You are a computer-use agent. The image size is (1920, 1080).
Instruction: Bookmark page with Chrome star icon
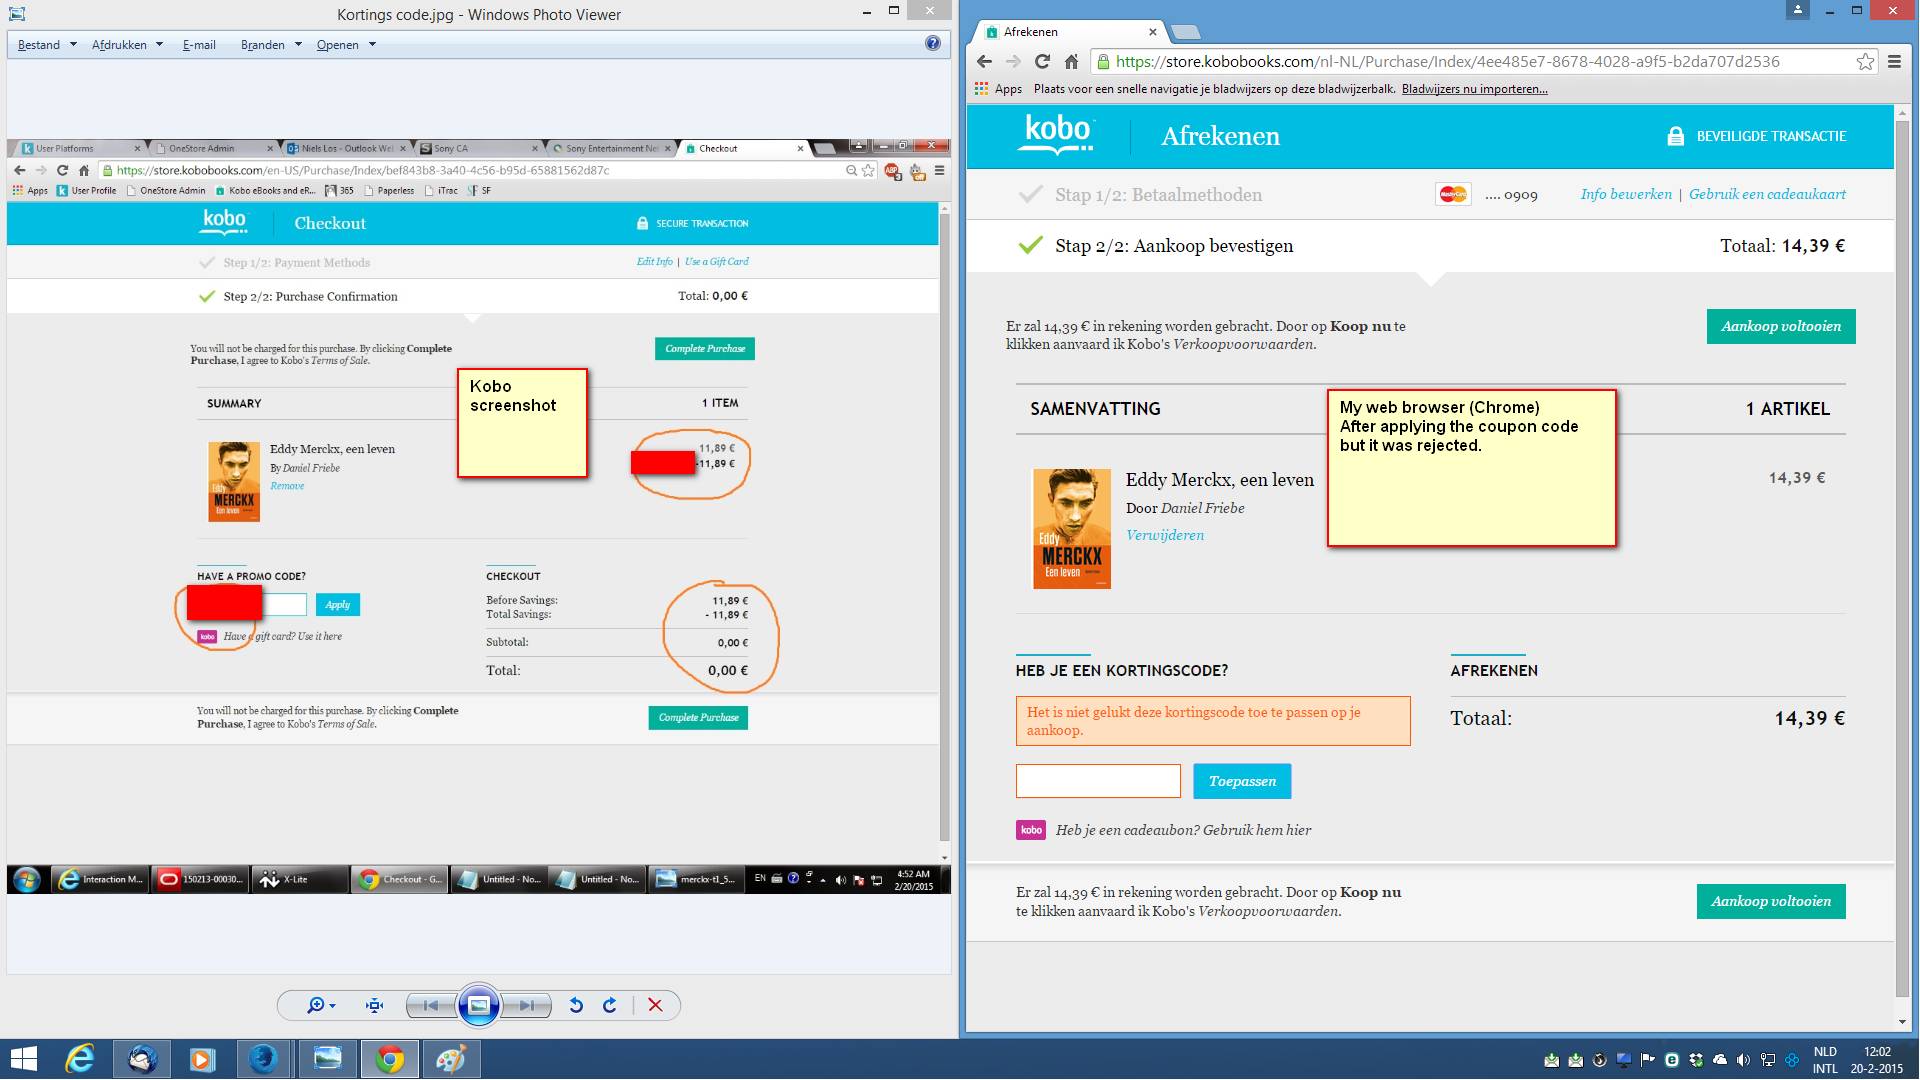(1865, 62)
